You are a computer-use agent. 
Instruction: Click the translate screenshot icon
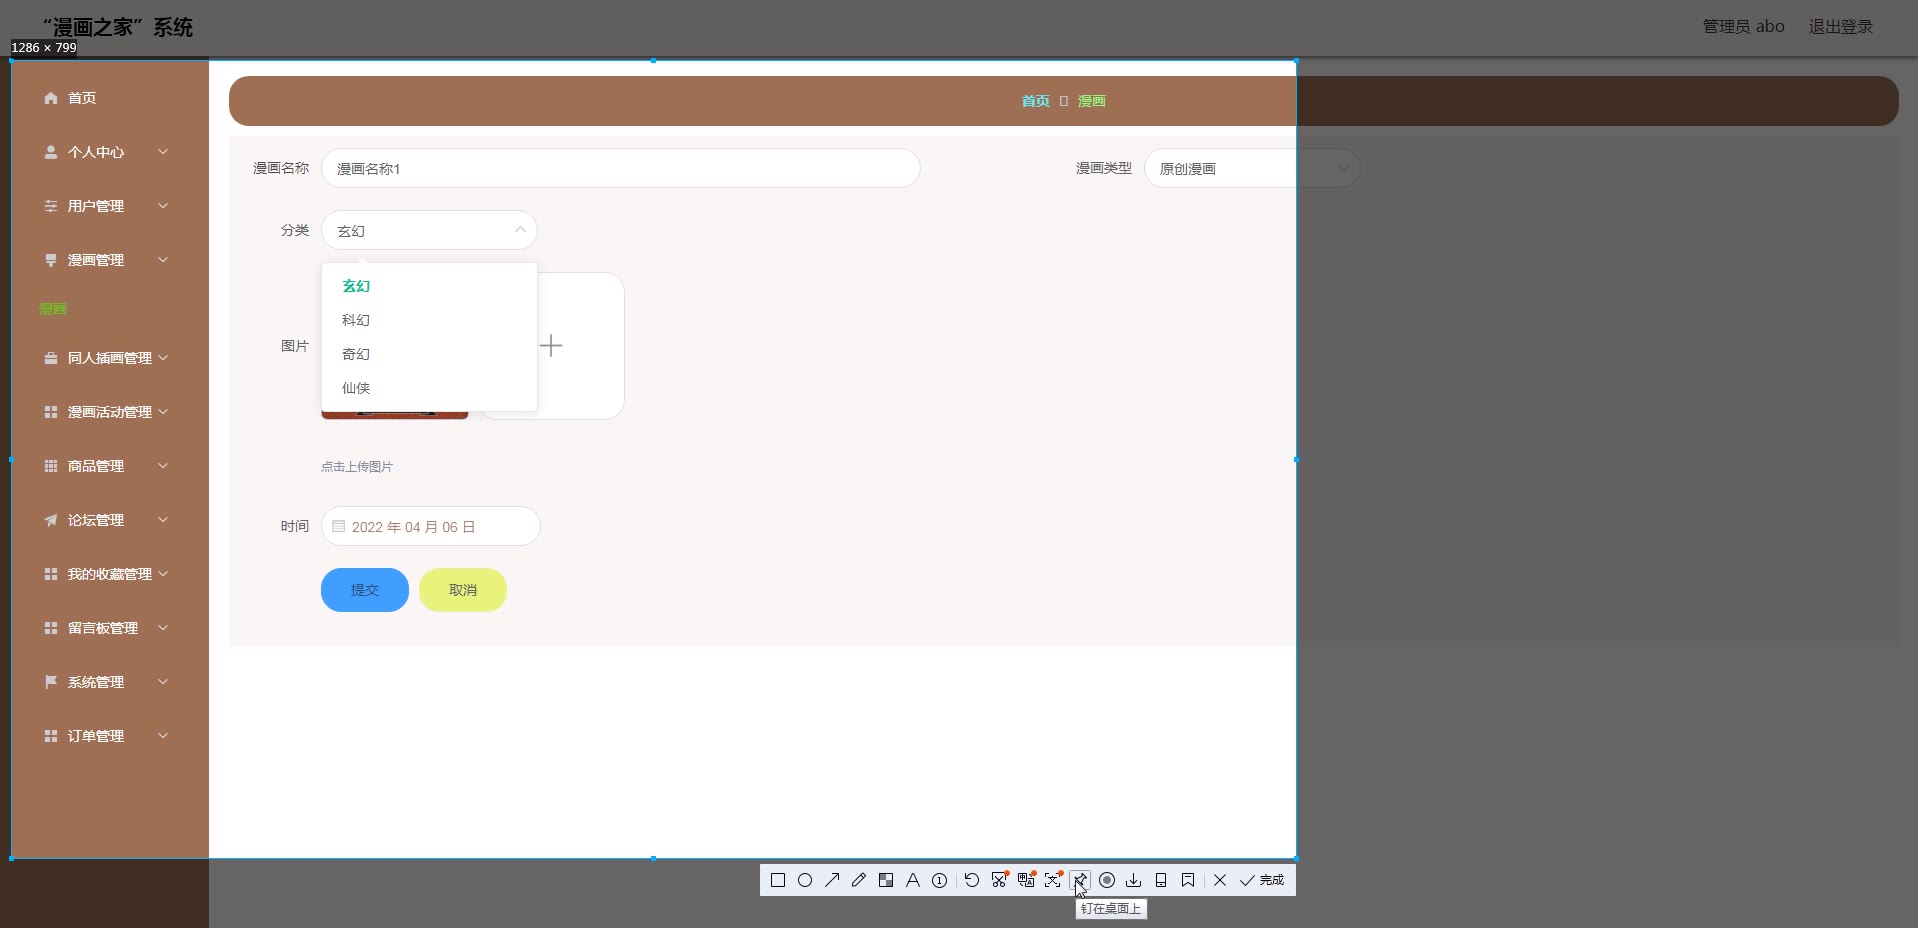1025,880
